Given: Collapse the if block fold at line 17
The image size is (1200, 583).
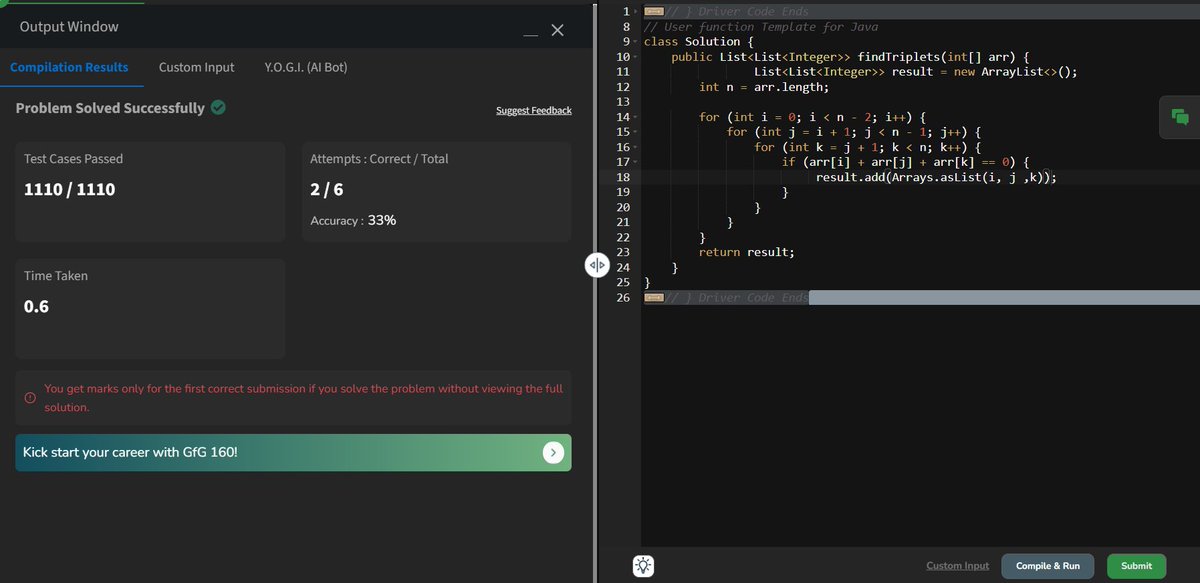Looking at the screenshot, I should click(636, 162).
